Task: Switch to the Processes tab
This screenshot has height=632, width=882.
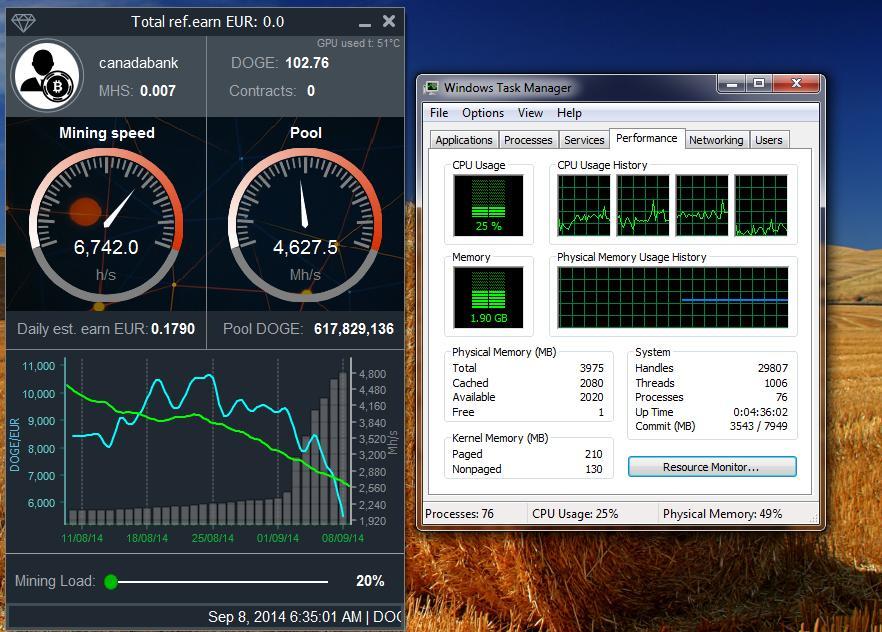Action: click(x=528, y=140)
